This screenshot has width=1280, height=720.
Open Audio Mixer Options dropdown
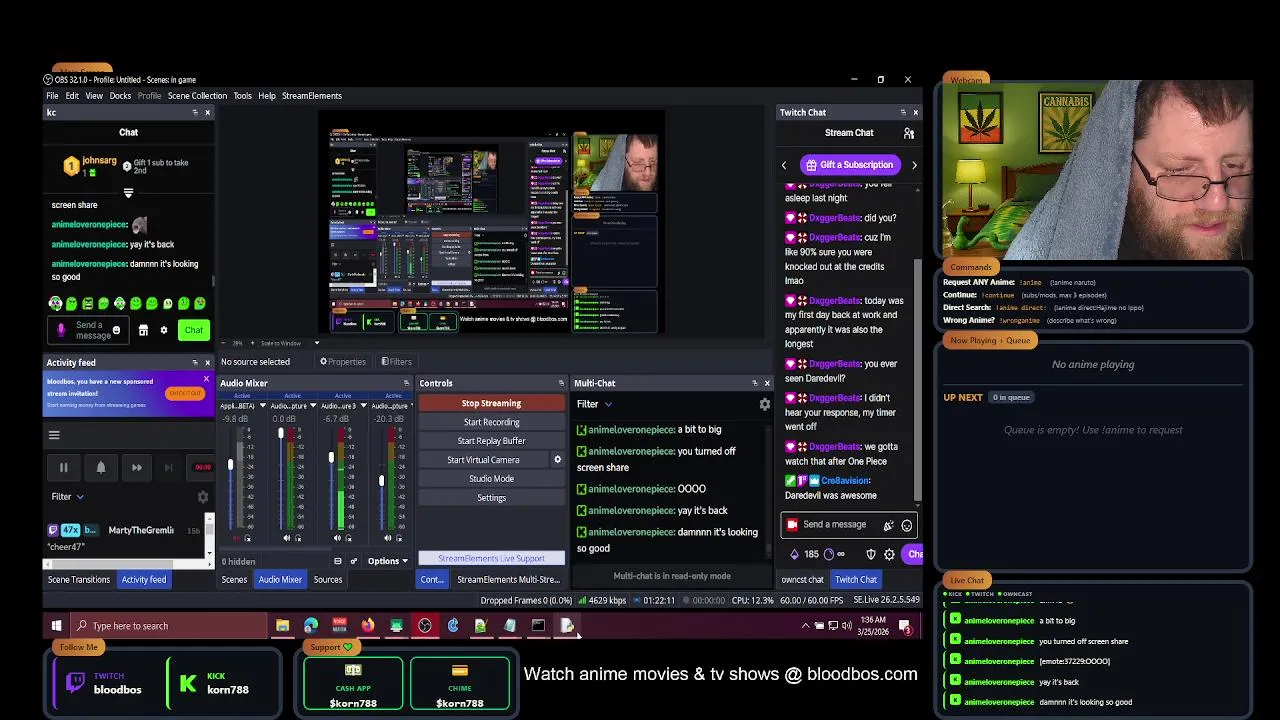point(388,561)
